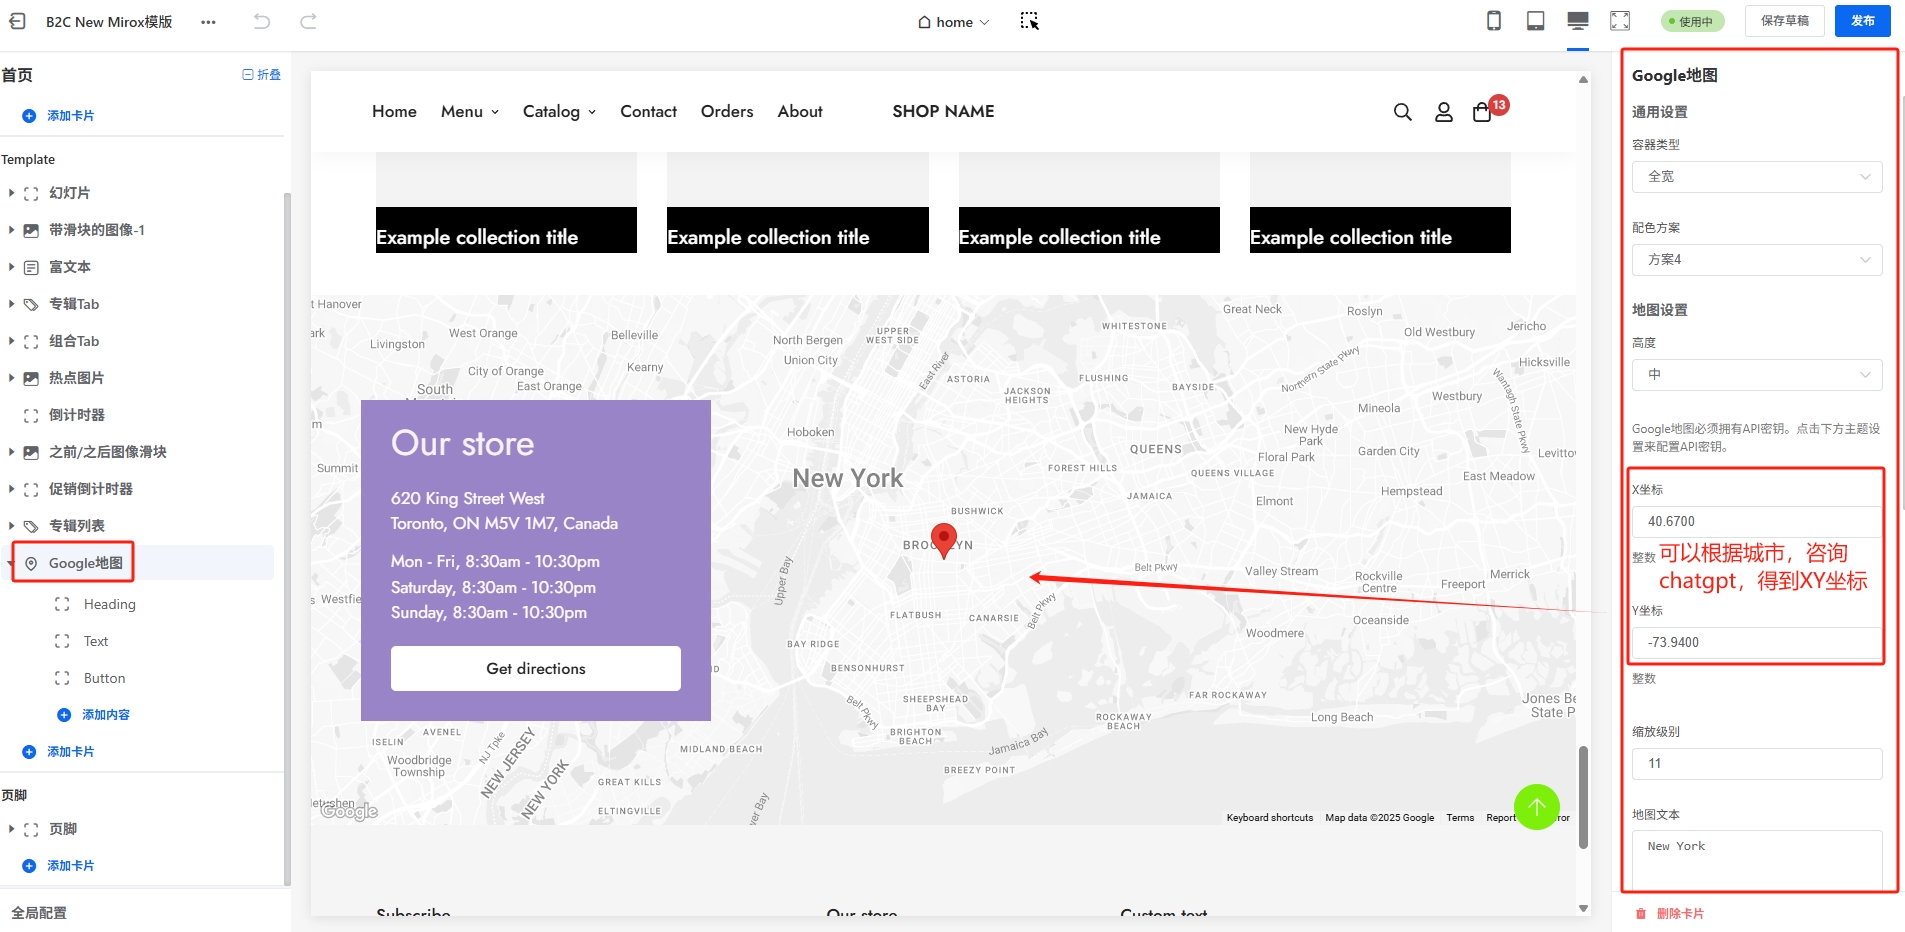1905x932 pixels.
Task: Click the search magnifier in store header
Action: click(x=1403, y=112)
